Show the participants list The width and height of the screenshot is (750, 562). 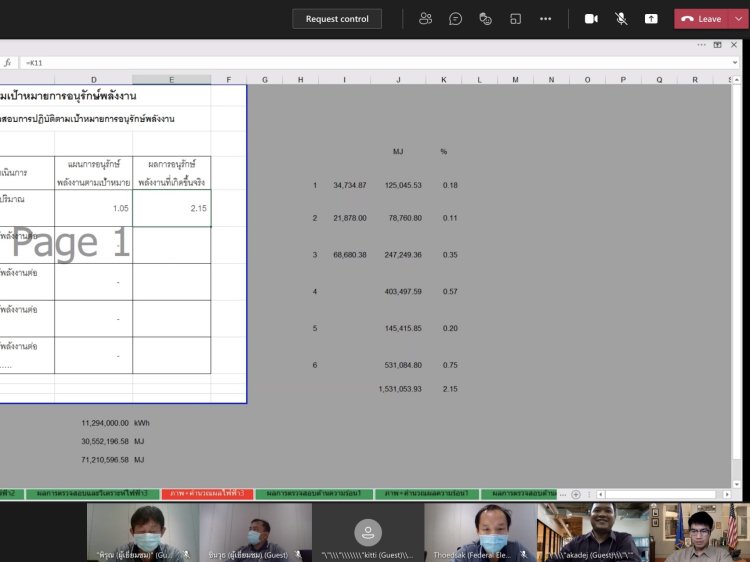coord(426,19)
